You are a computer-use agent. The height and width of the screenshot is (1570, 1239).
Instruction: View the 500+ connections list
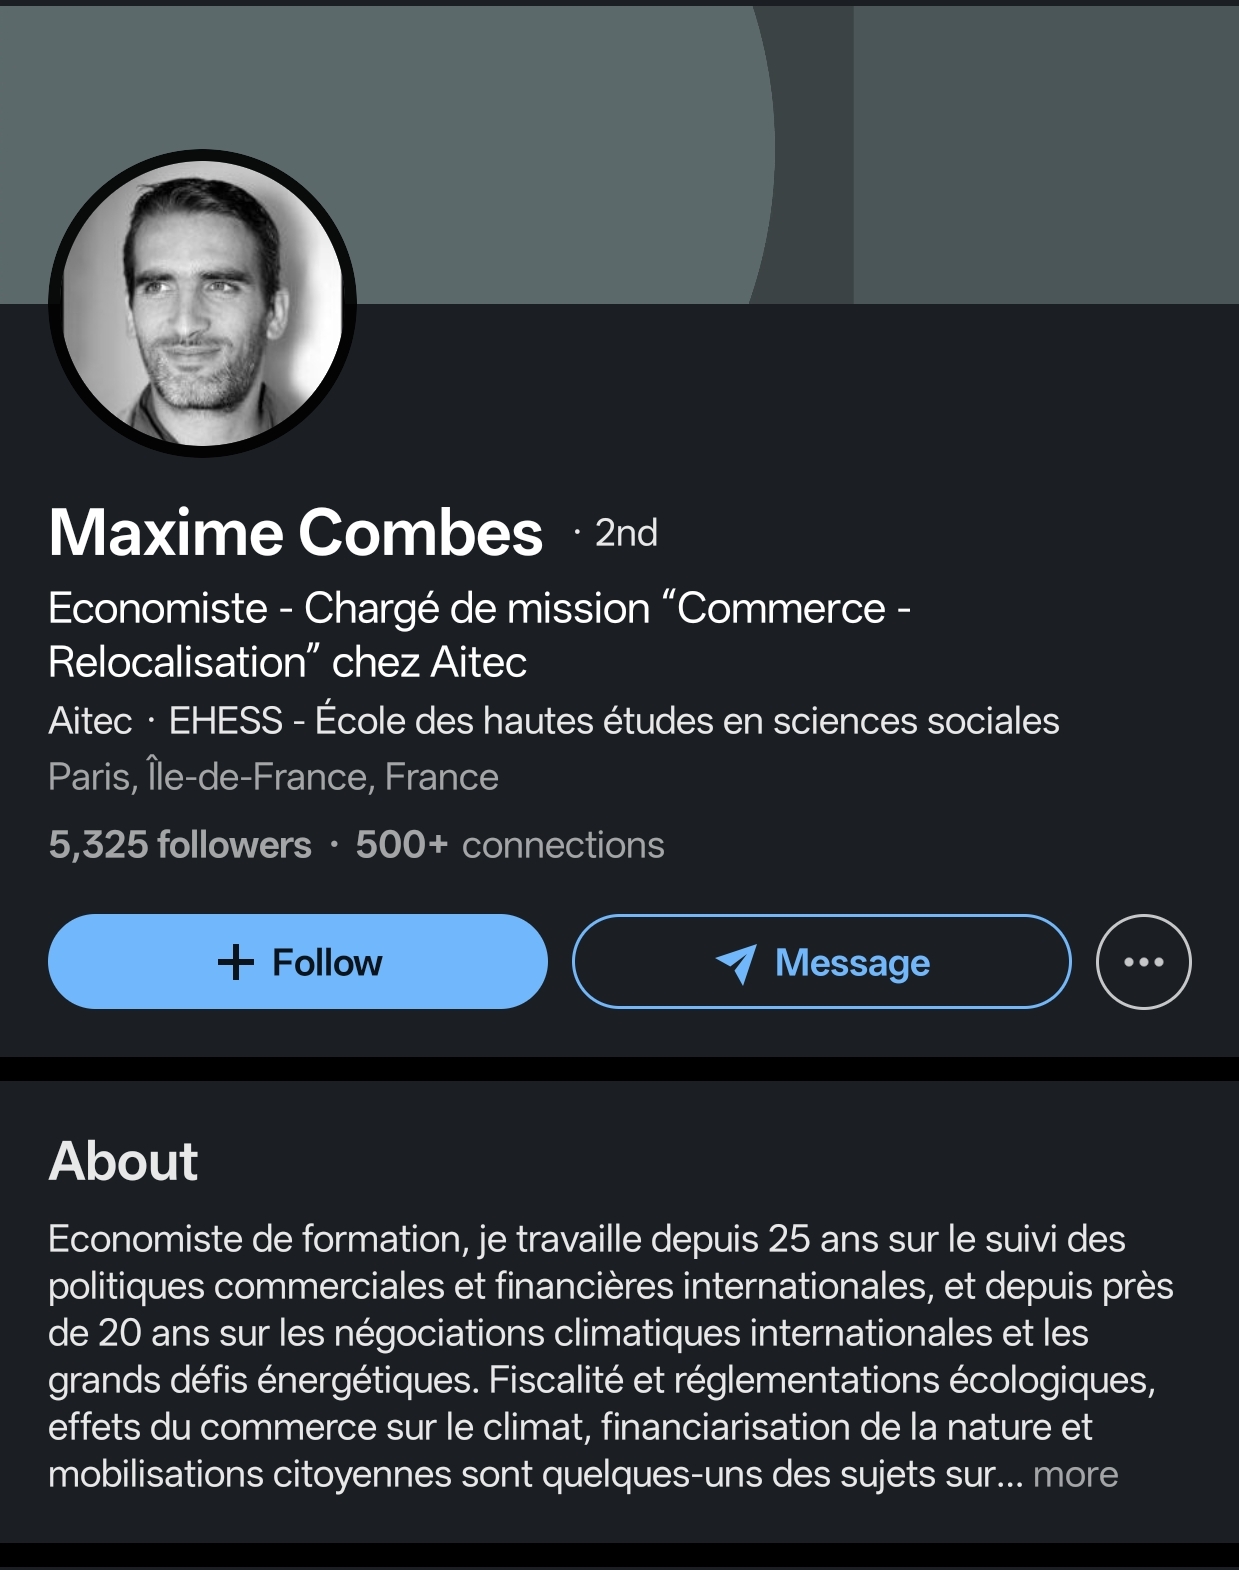(510, 845)
